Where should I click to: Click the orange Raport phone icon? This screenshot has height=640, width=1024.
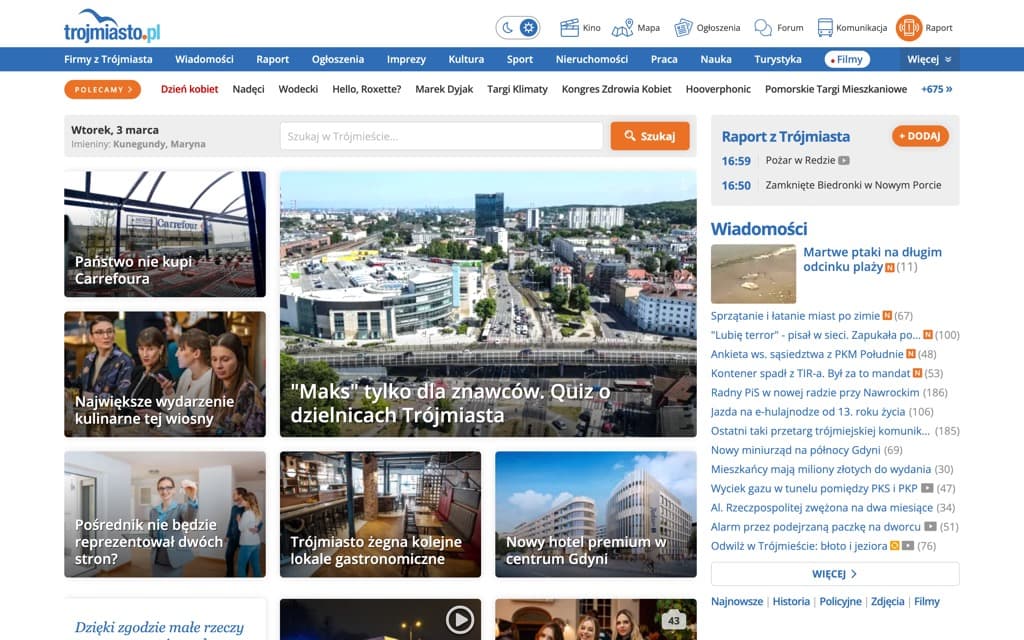point(909,27)
